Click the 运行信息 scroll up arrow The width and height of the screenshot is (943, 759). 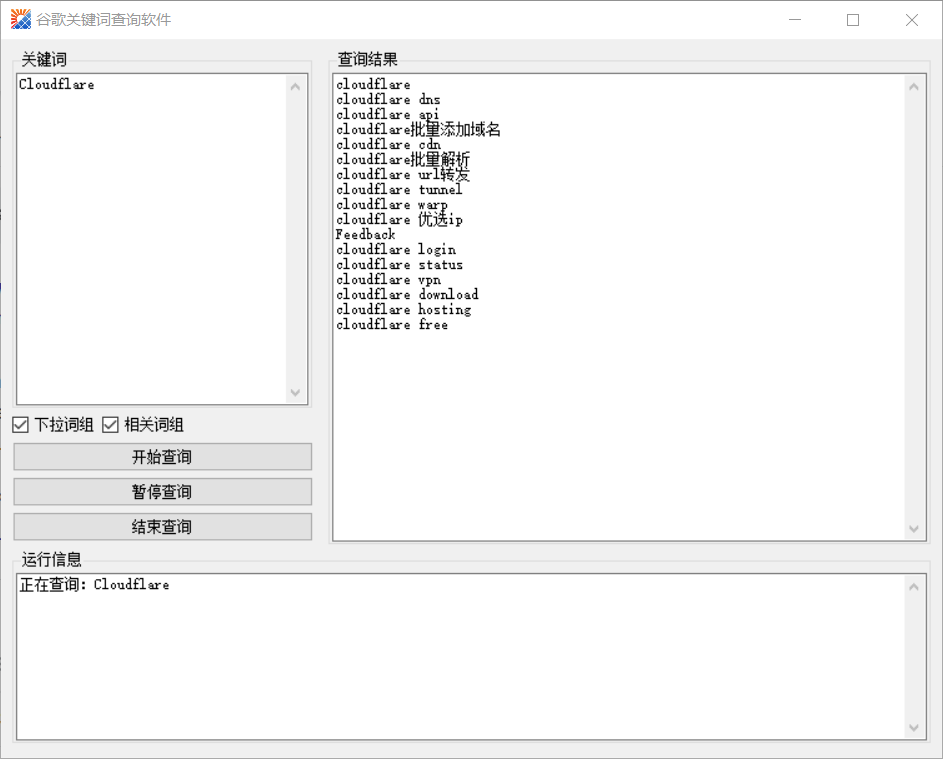click(x=914, y=586)
